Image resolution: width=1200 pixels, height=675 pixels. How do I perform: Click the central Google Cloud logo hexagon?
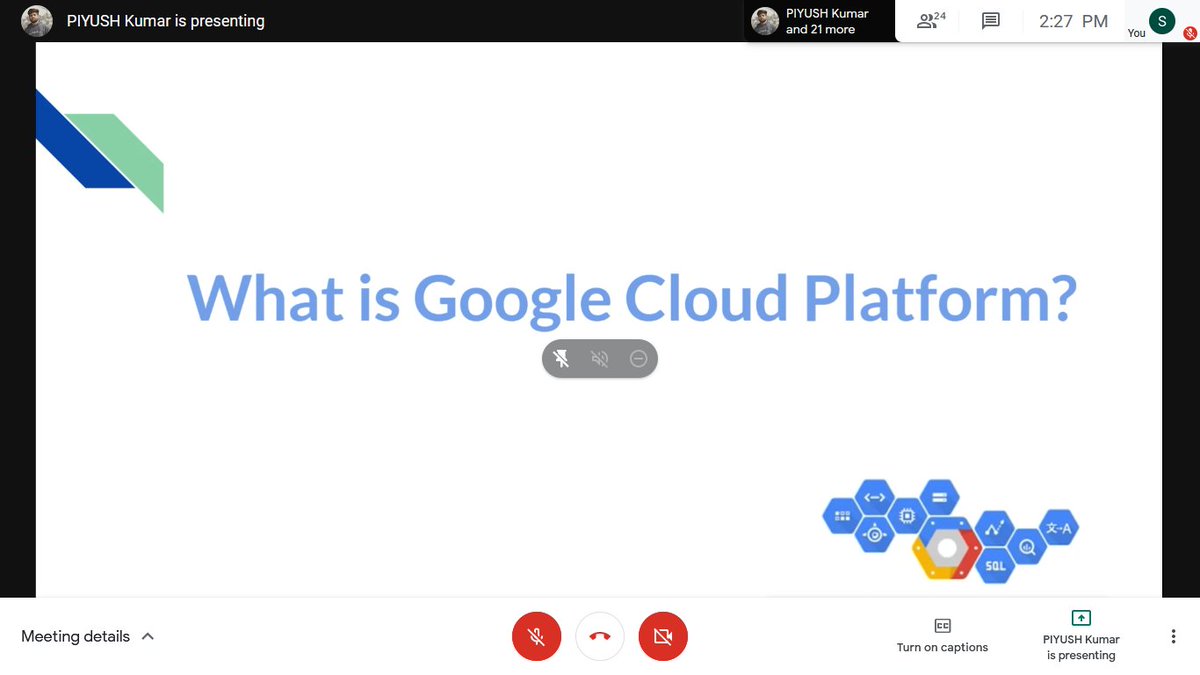pyautogui.click(x=946, y=549)
